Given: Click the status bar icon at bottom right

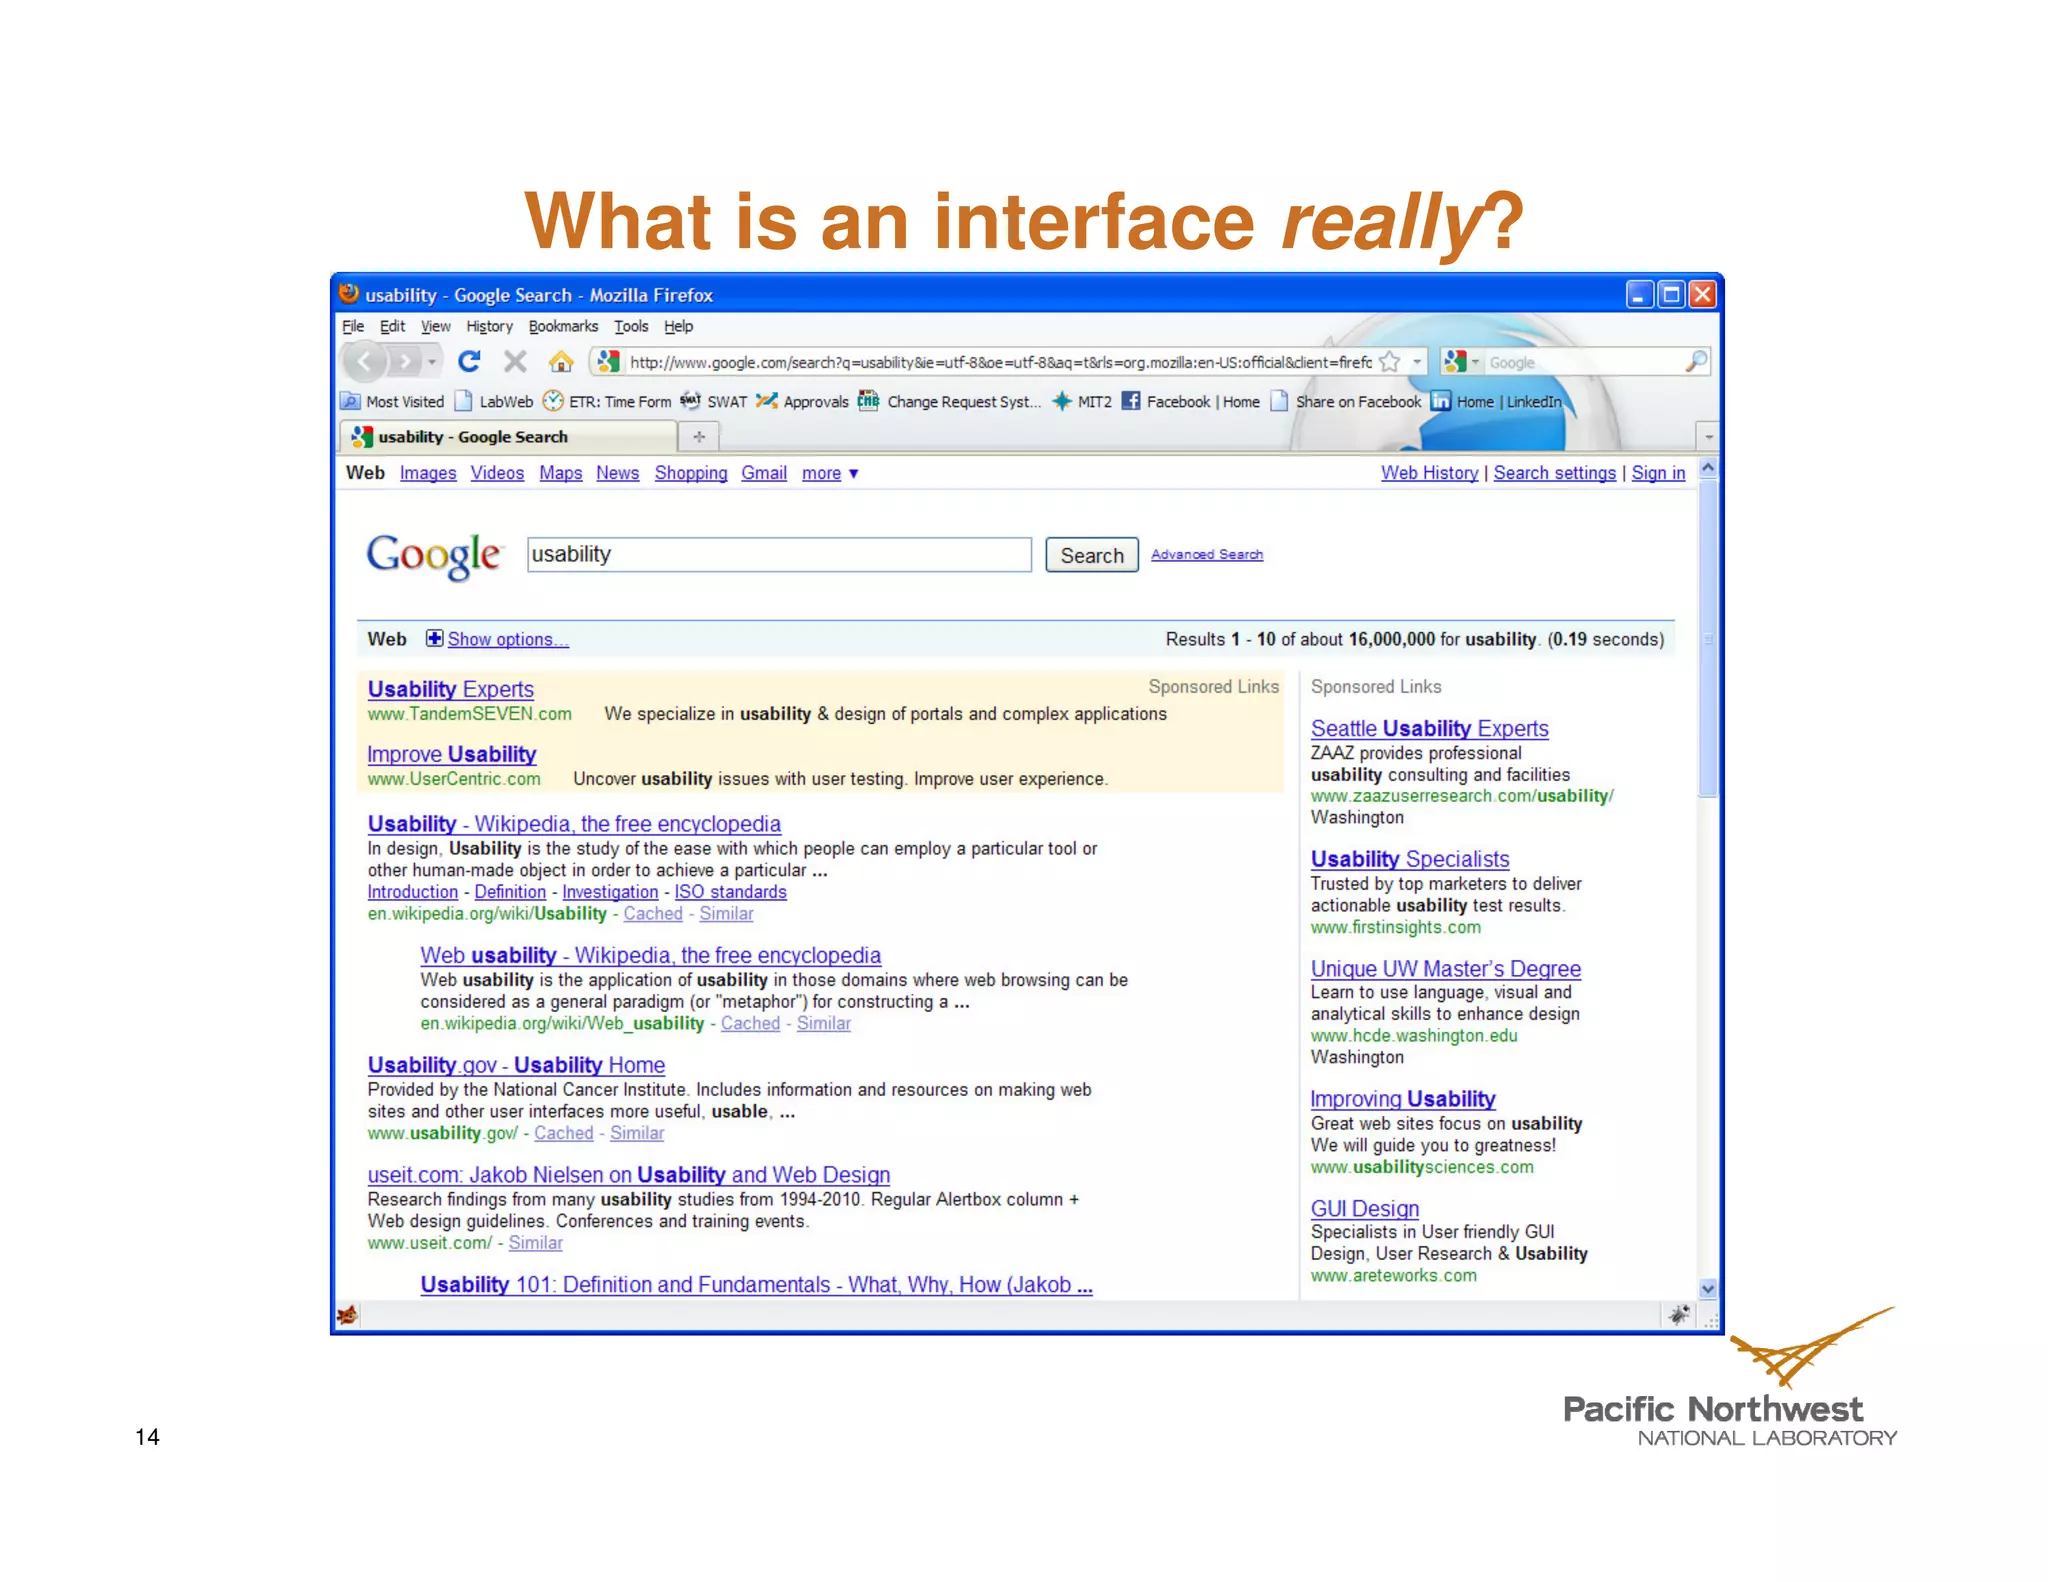Looking at the screenshot, I should [x=1680, y=1315].
